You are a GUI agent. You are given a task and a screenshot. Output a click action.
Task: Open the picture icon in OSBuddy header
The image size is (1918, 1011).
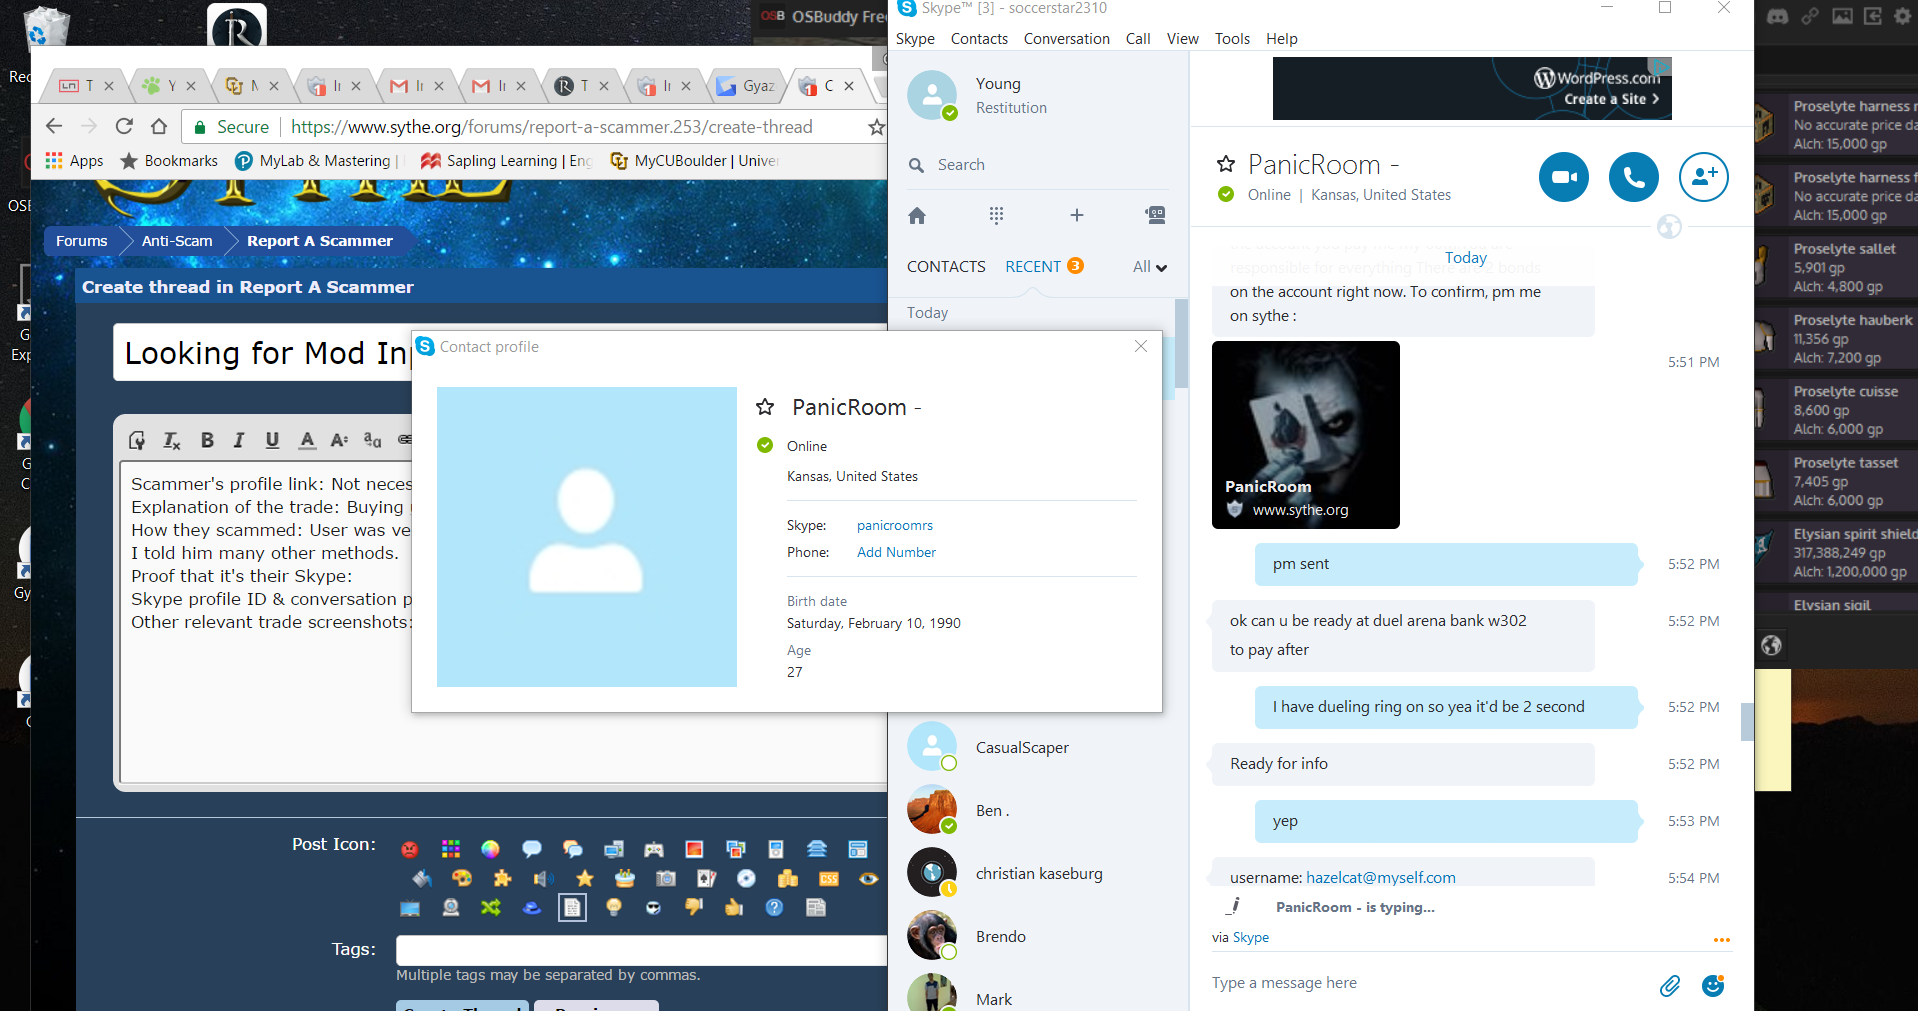click(1842, 16)
